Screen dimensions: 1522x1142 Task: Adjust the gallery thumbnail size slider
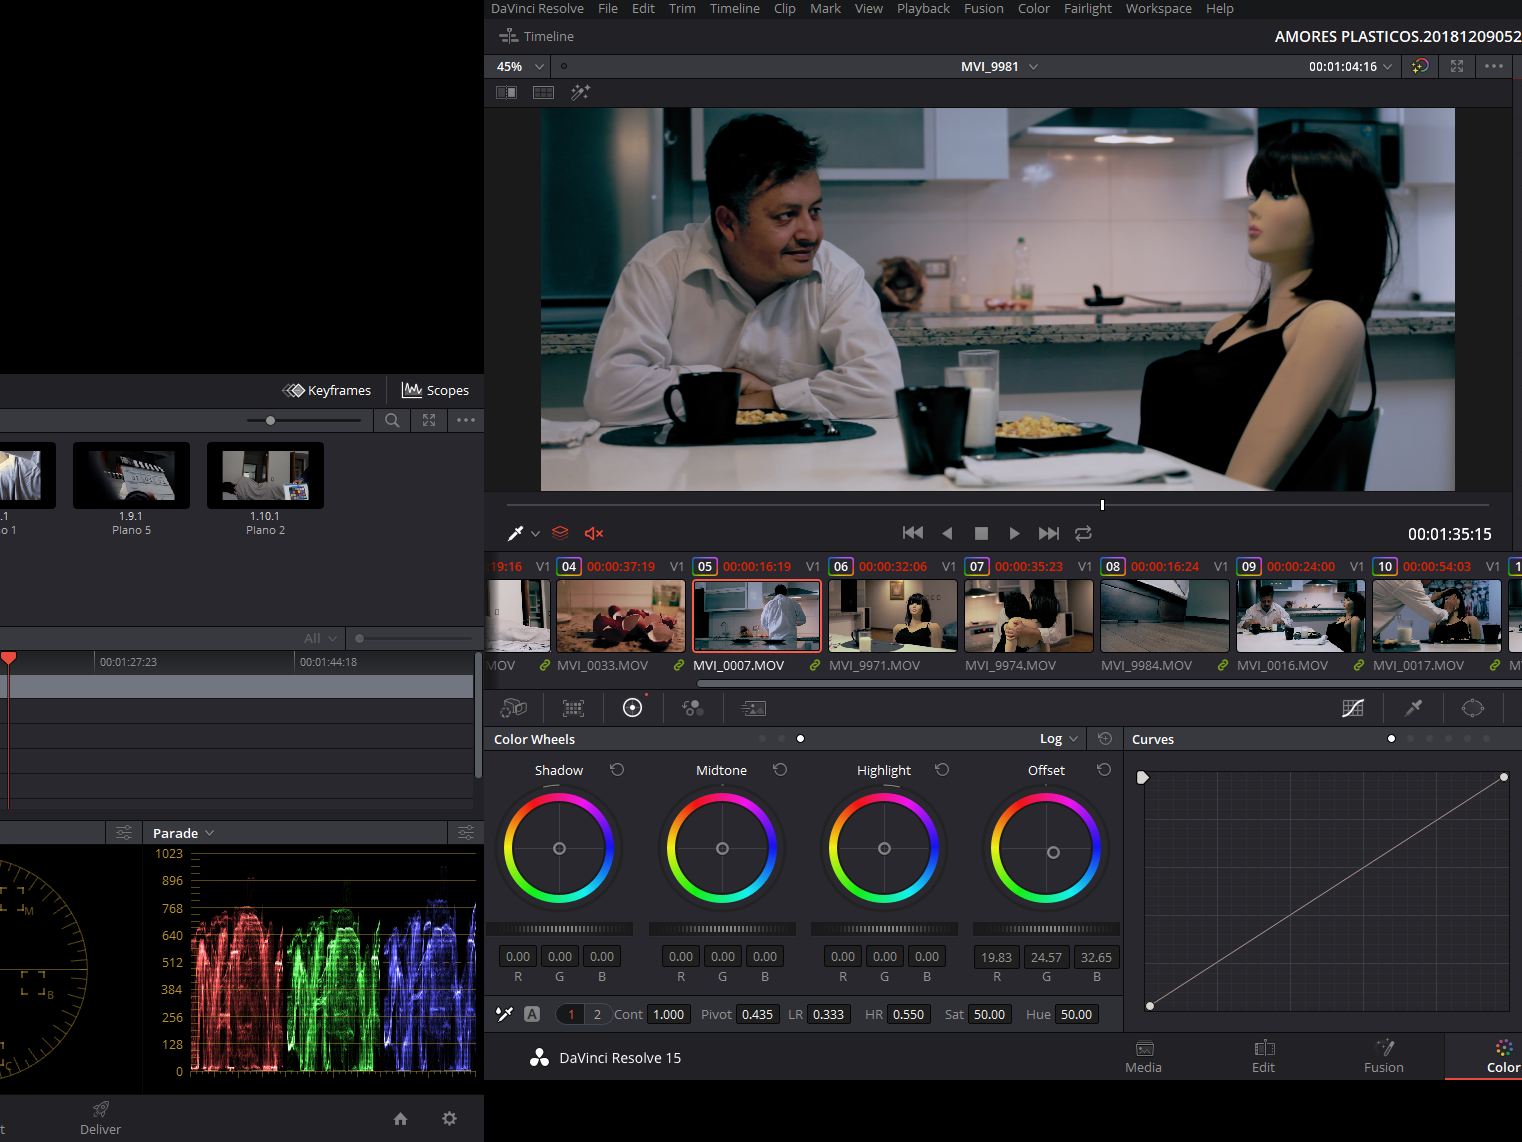[x=304, y=420]
